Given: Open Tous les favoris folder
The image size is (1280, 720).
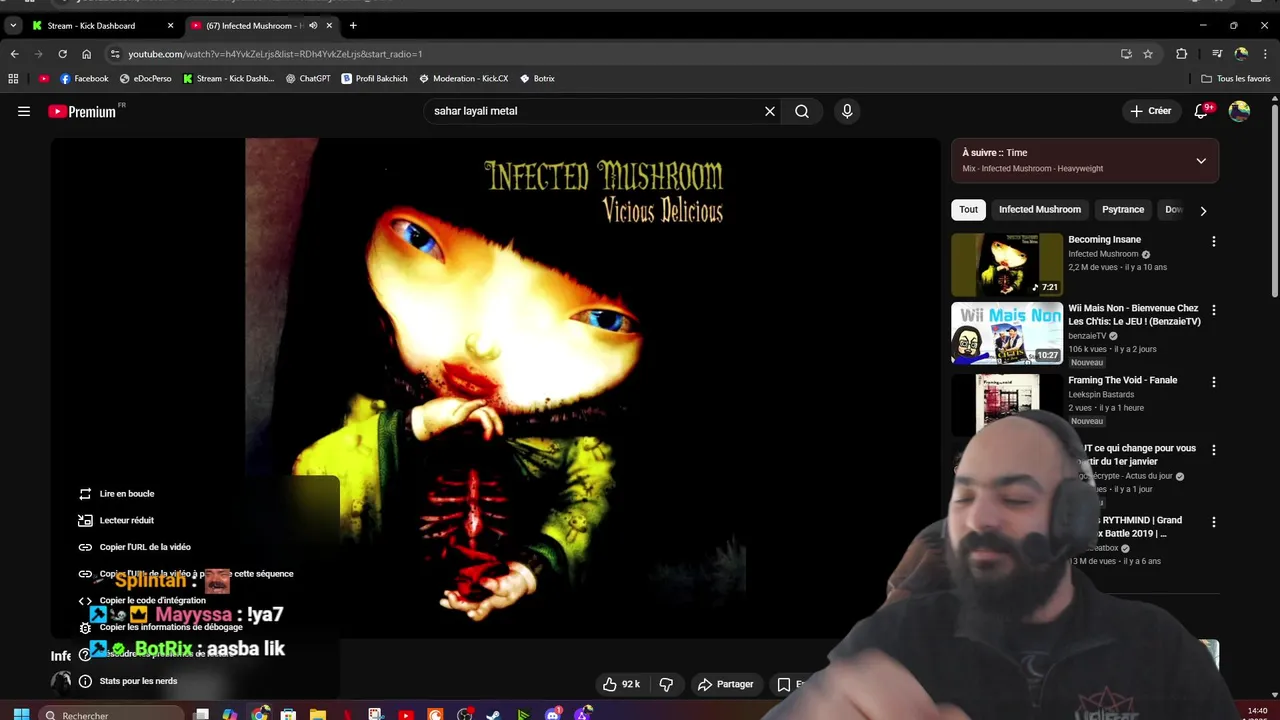Looking at the screenshot, I should tap(1236, 78).
